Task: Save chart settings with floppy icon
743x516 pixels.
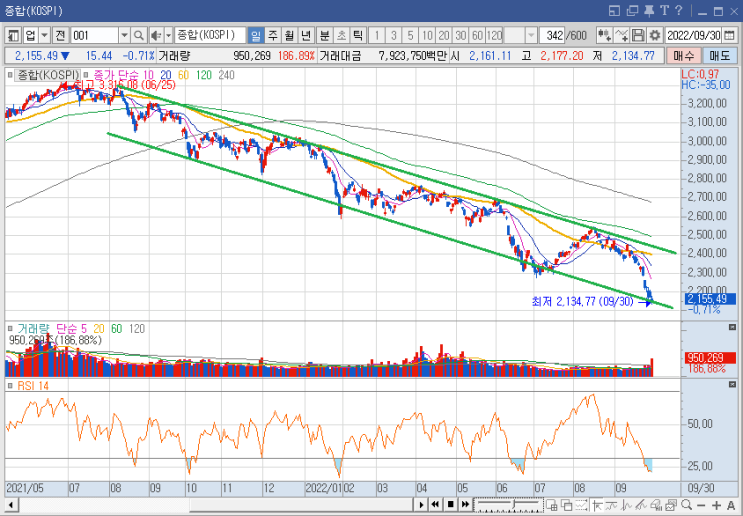Action: click(638, 35)
